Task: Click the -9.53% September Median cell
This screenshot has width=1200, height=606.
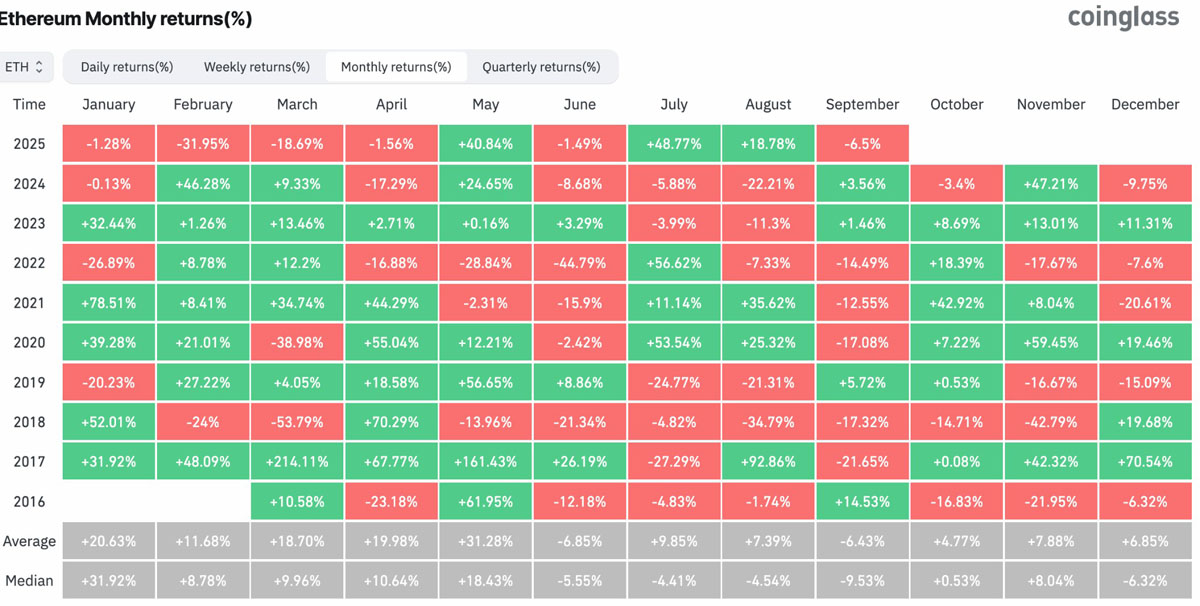Action: tap(862, 581)
